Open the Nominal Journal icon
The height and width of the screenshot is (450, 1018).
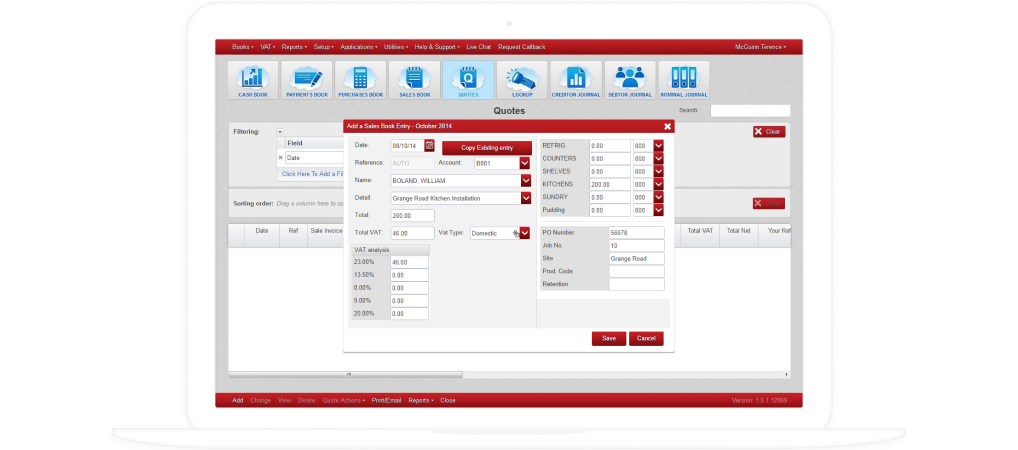pyautogui.click(x=684, y=80)
